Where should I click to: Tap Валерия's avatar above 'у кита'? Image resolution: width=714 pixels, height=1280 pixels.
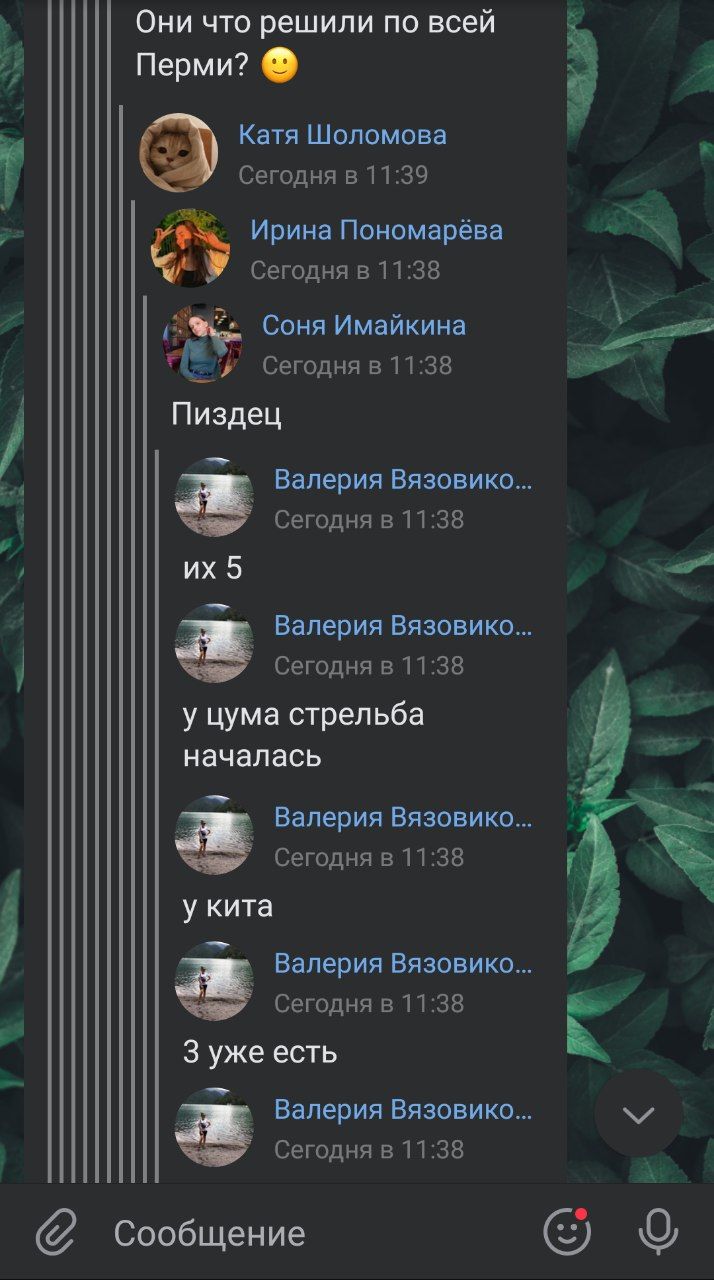click(214, 835)
